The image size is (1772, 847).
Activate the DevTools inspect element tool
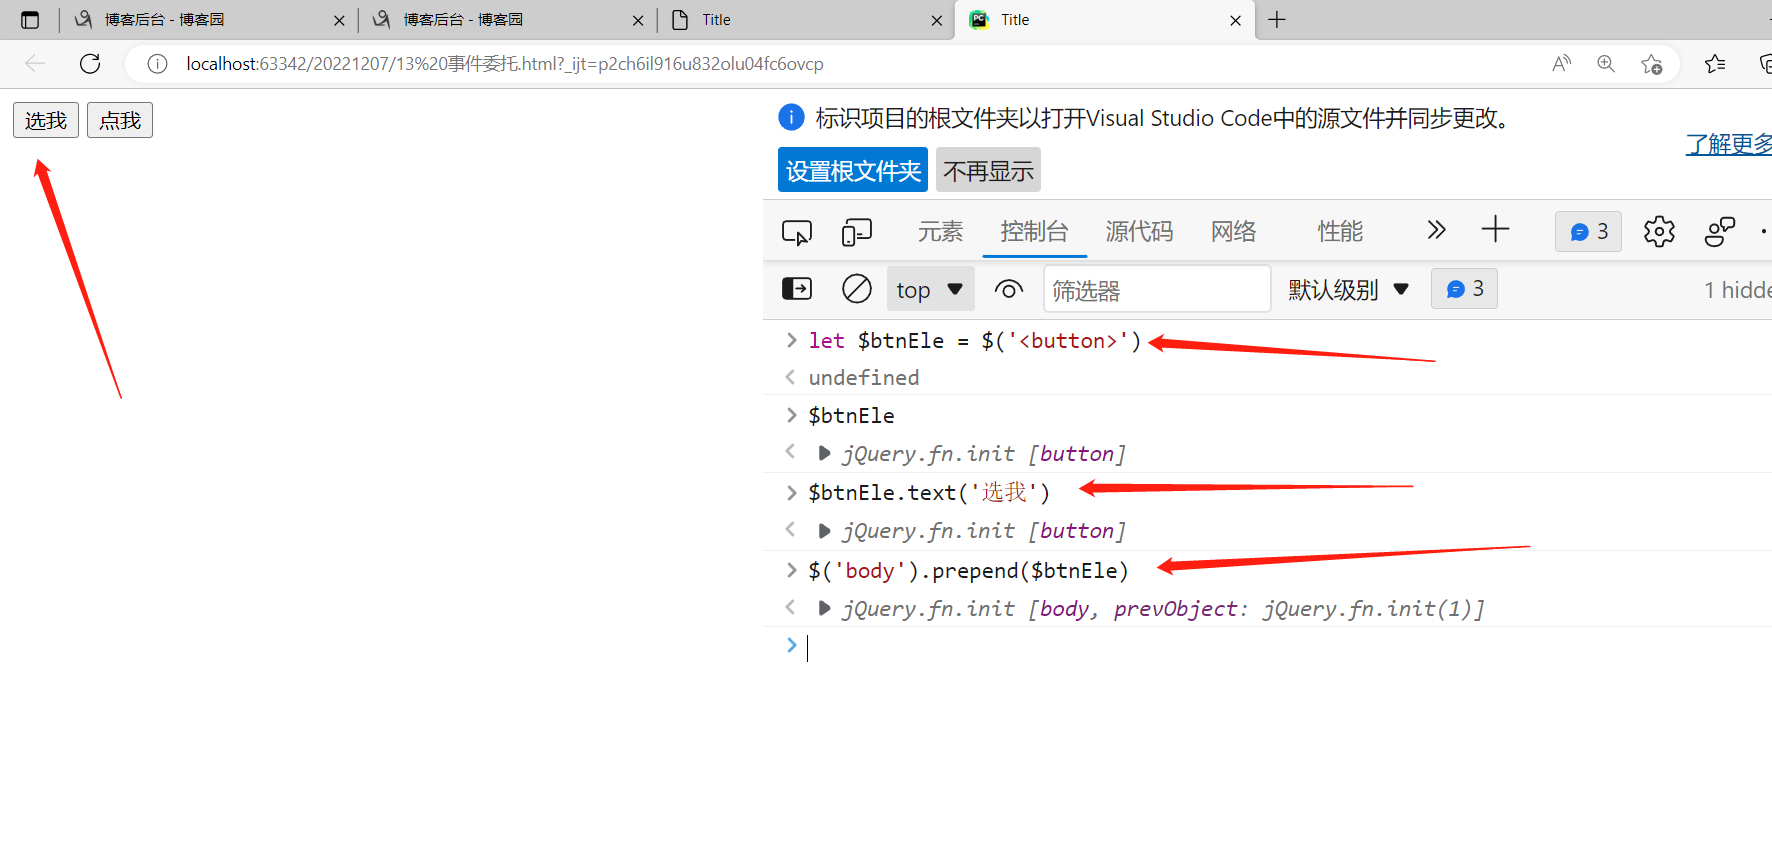click(x=797, y=232)
